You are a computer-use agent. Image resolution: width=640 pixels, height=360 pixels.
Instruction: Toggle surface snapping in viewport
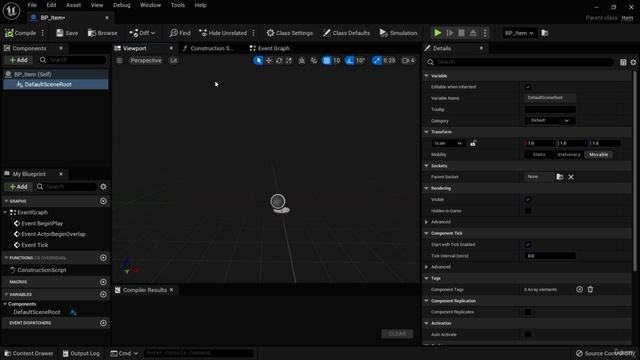coord(314,60)
